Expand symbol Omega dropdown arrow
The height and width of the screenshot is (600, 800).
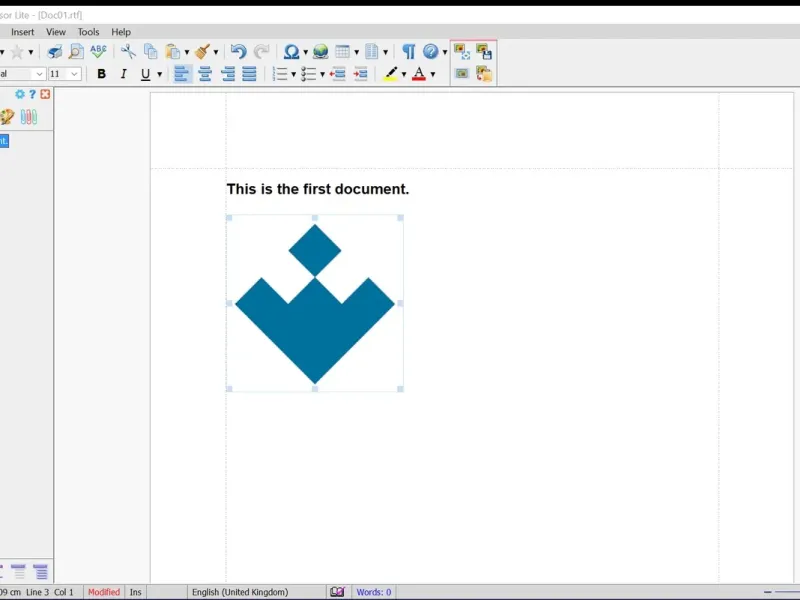pyautogui.click(x=305, y=52)
